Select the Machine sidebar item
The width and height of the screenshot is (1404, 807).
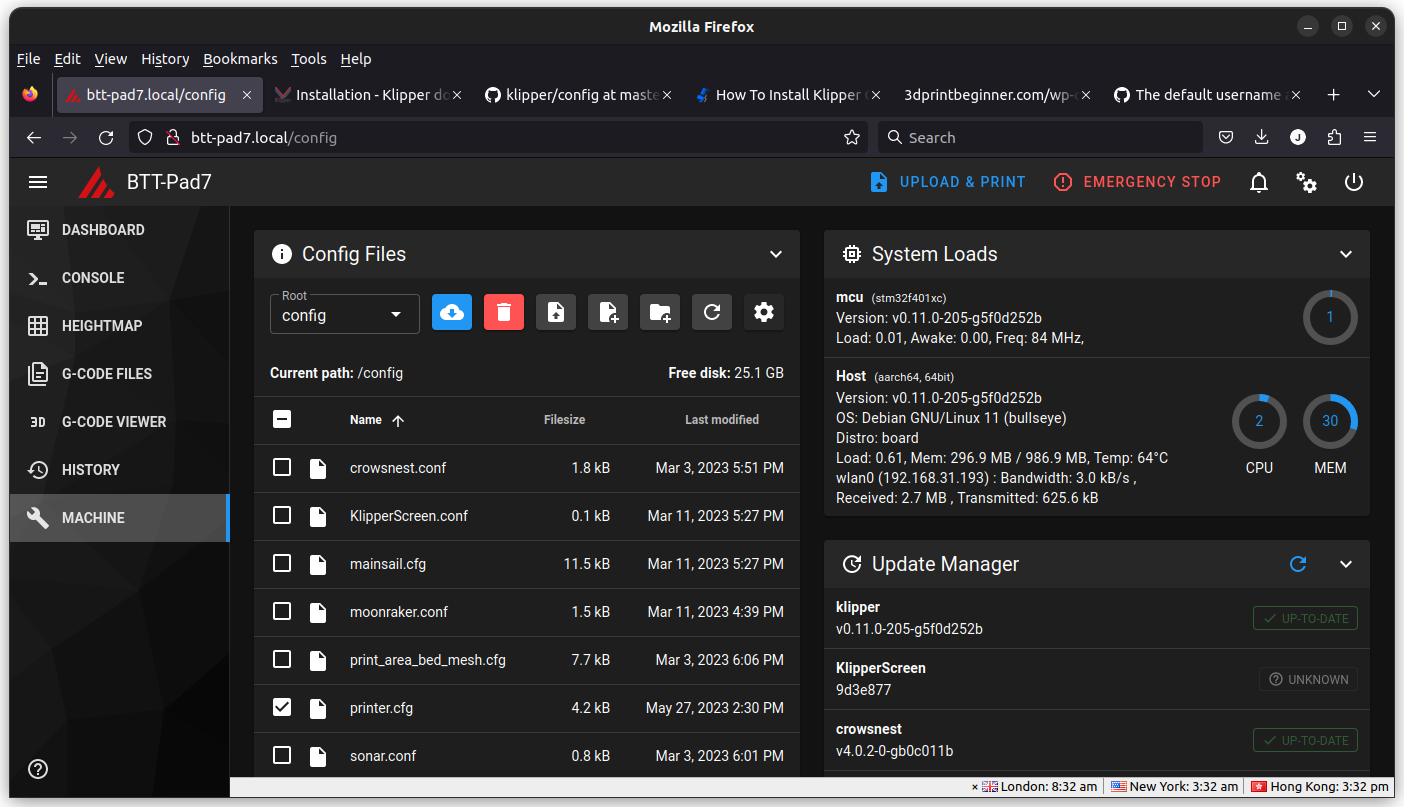click(x=120, y=518)
